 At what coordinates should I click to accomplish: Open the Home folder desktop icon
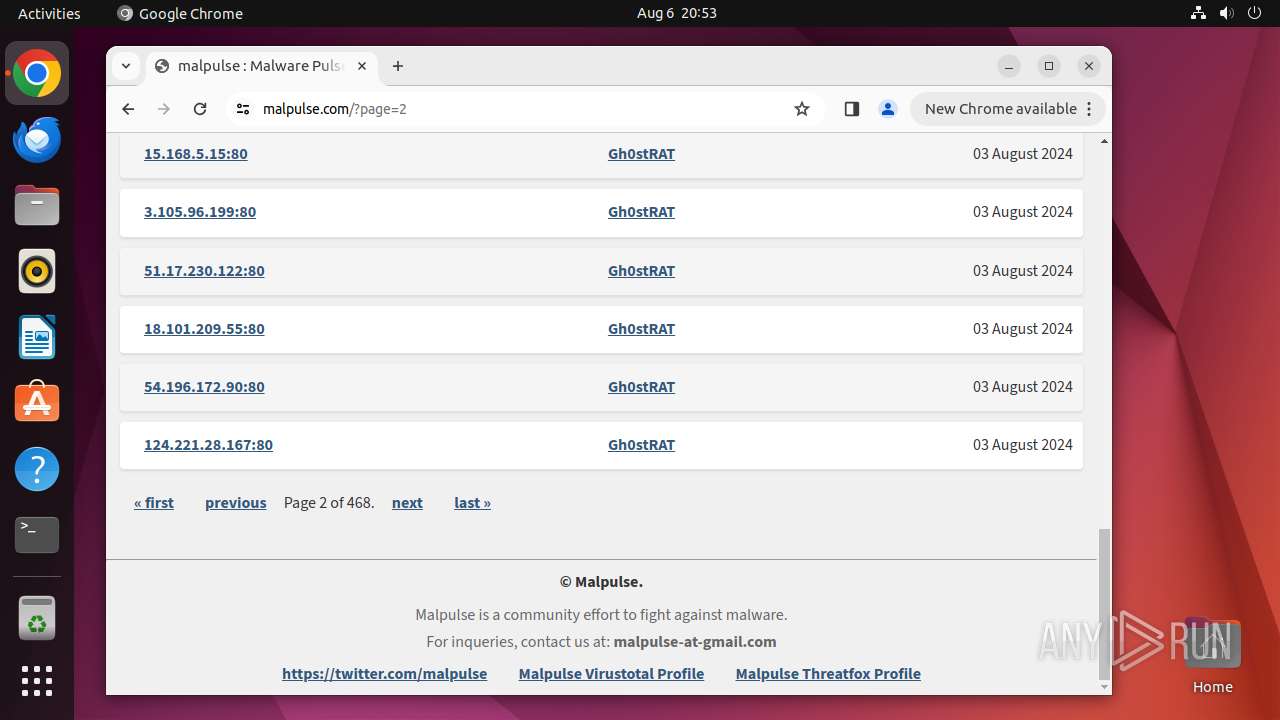[1212, 657]
